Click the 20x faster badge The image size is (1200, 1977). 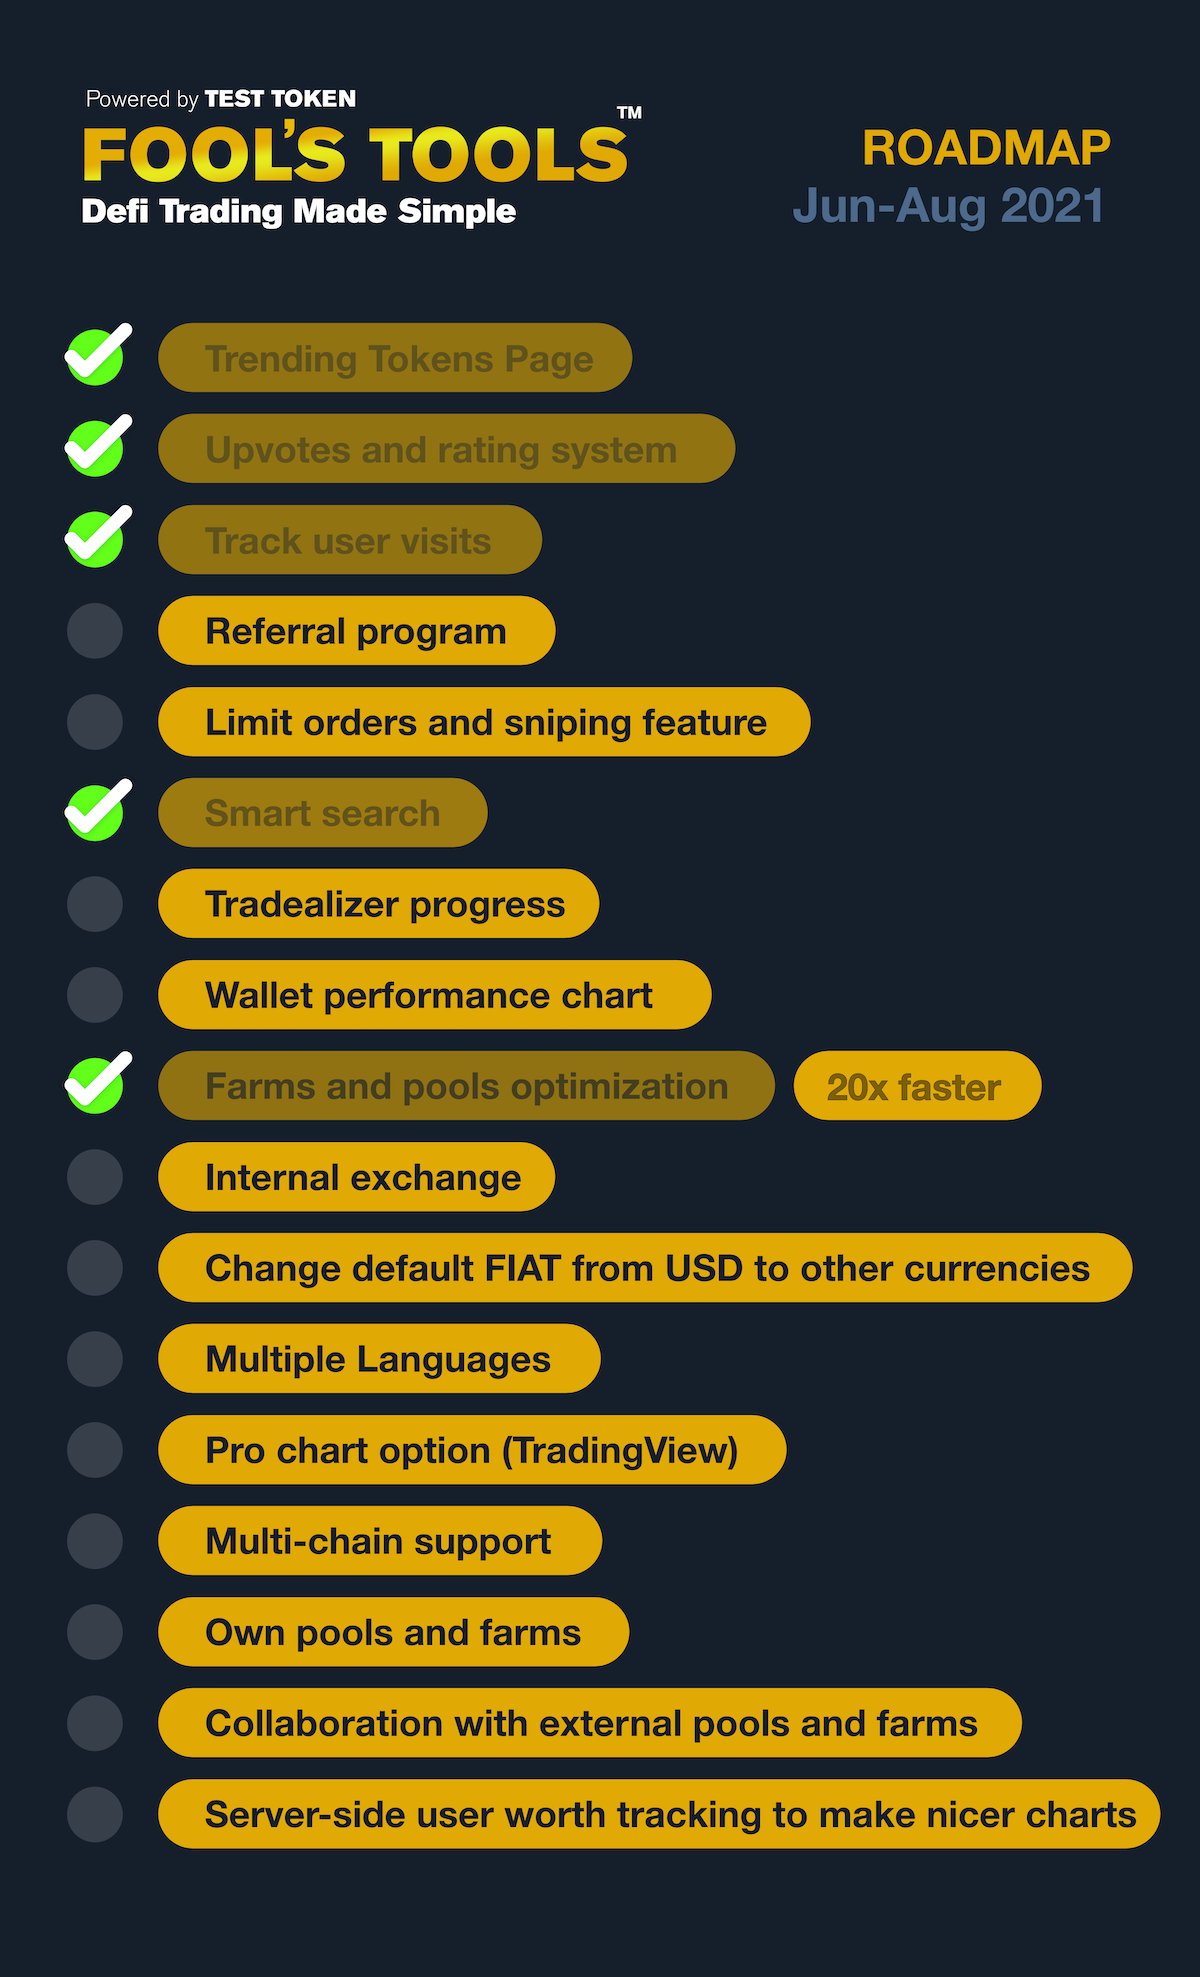[x=917, y=1086]
